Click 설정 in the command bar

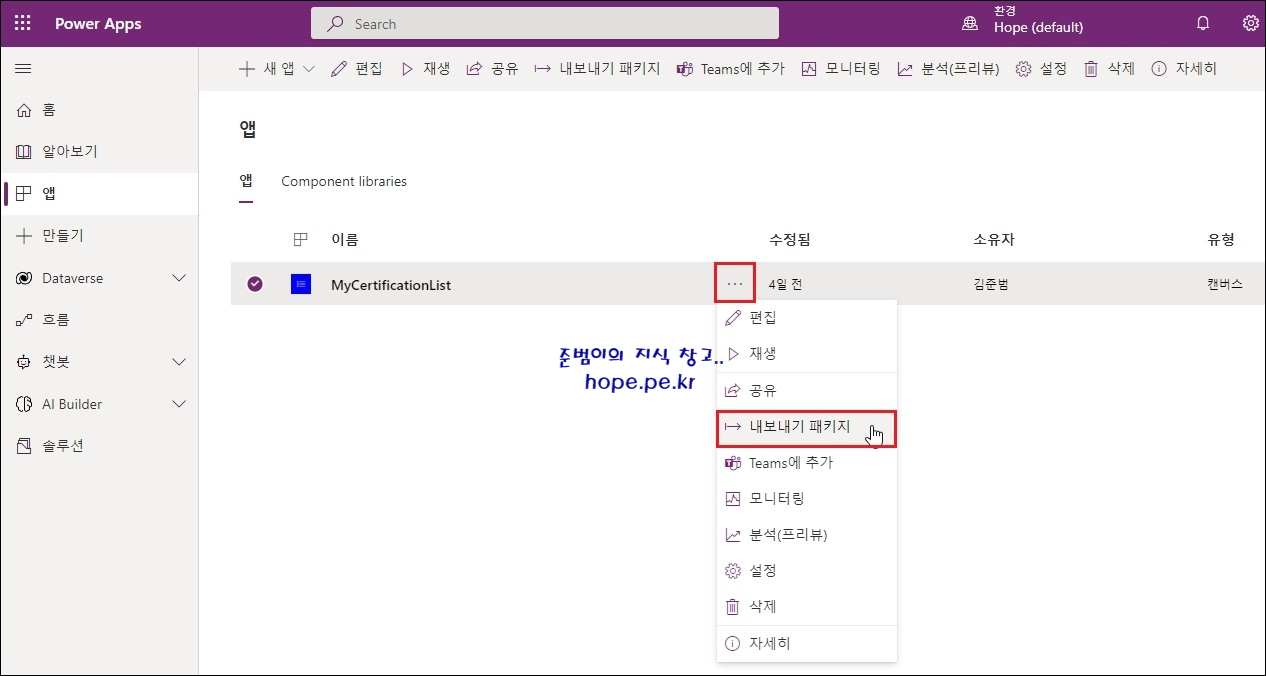[1041, 69]
